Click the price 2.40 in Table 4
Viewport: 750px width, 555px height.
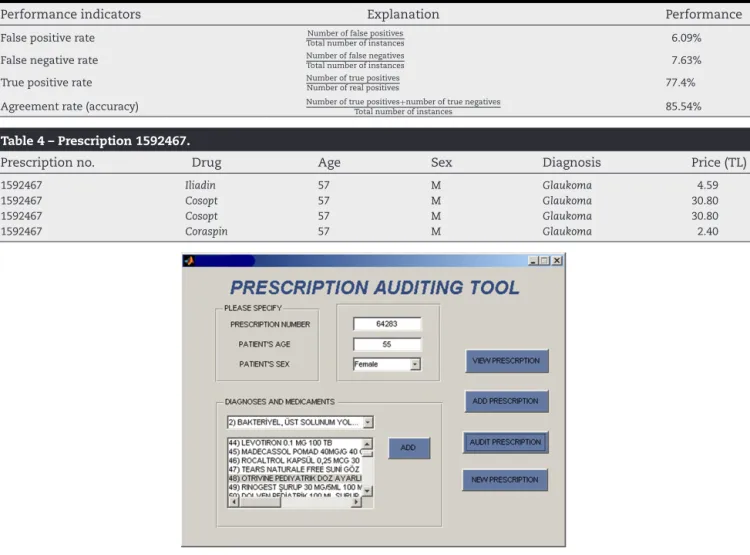click(707, 232)
